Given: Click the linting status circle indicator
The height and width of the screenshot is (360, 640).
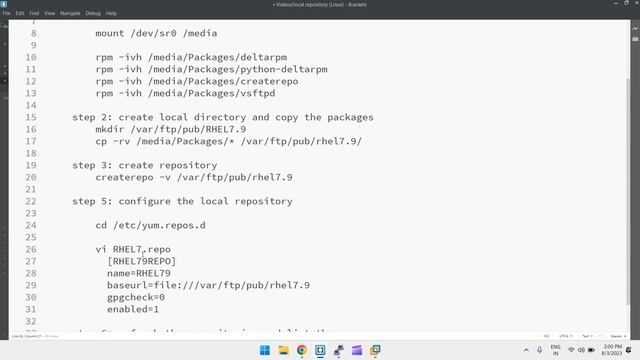Looking at the screenshot, I should click(601, 336).
